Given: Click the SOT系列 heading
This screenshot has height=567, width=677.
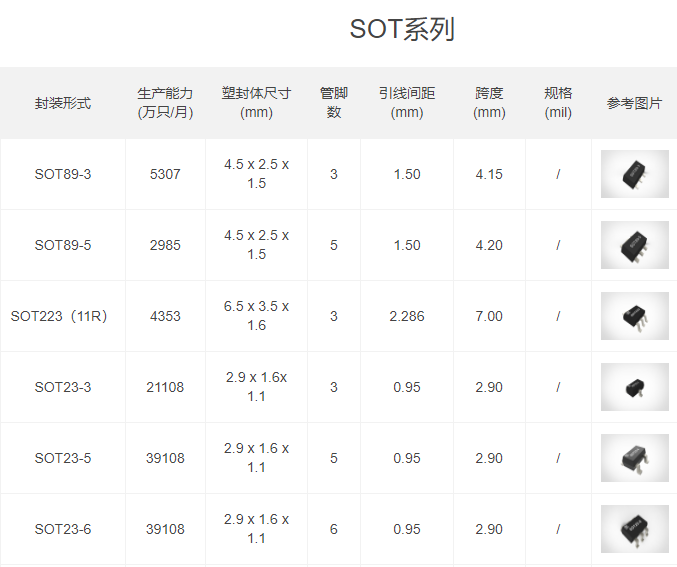Looking at the screenshot, I should pos(402,29).
